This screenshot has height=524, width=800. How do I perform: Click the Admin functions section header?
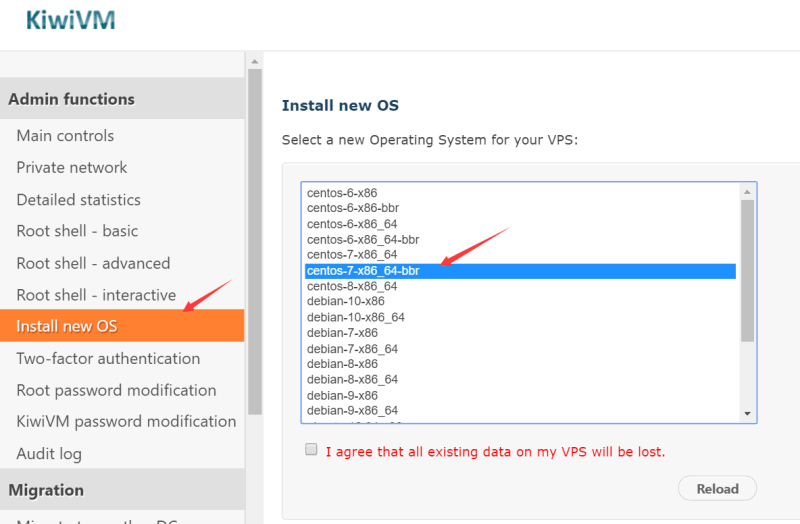[122, 99]
